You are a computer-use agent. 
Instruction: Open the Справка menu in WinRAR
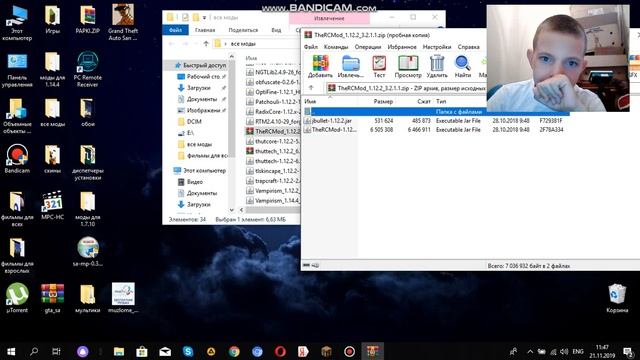click(468, 47)
